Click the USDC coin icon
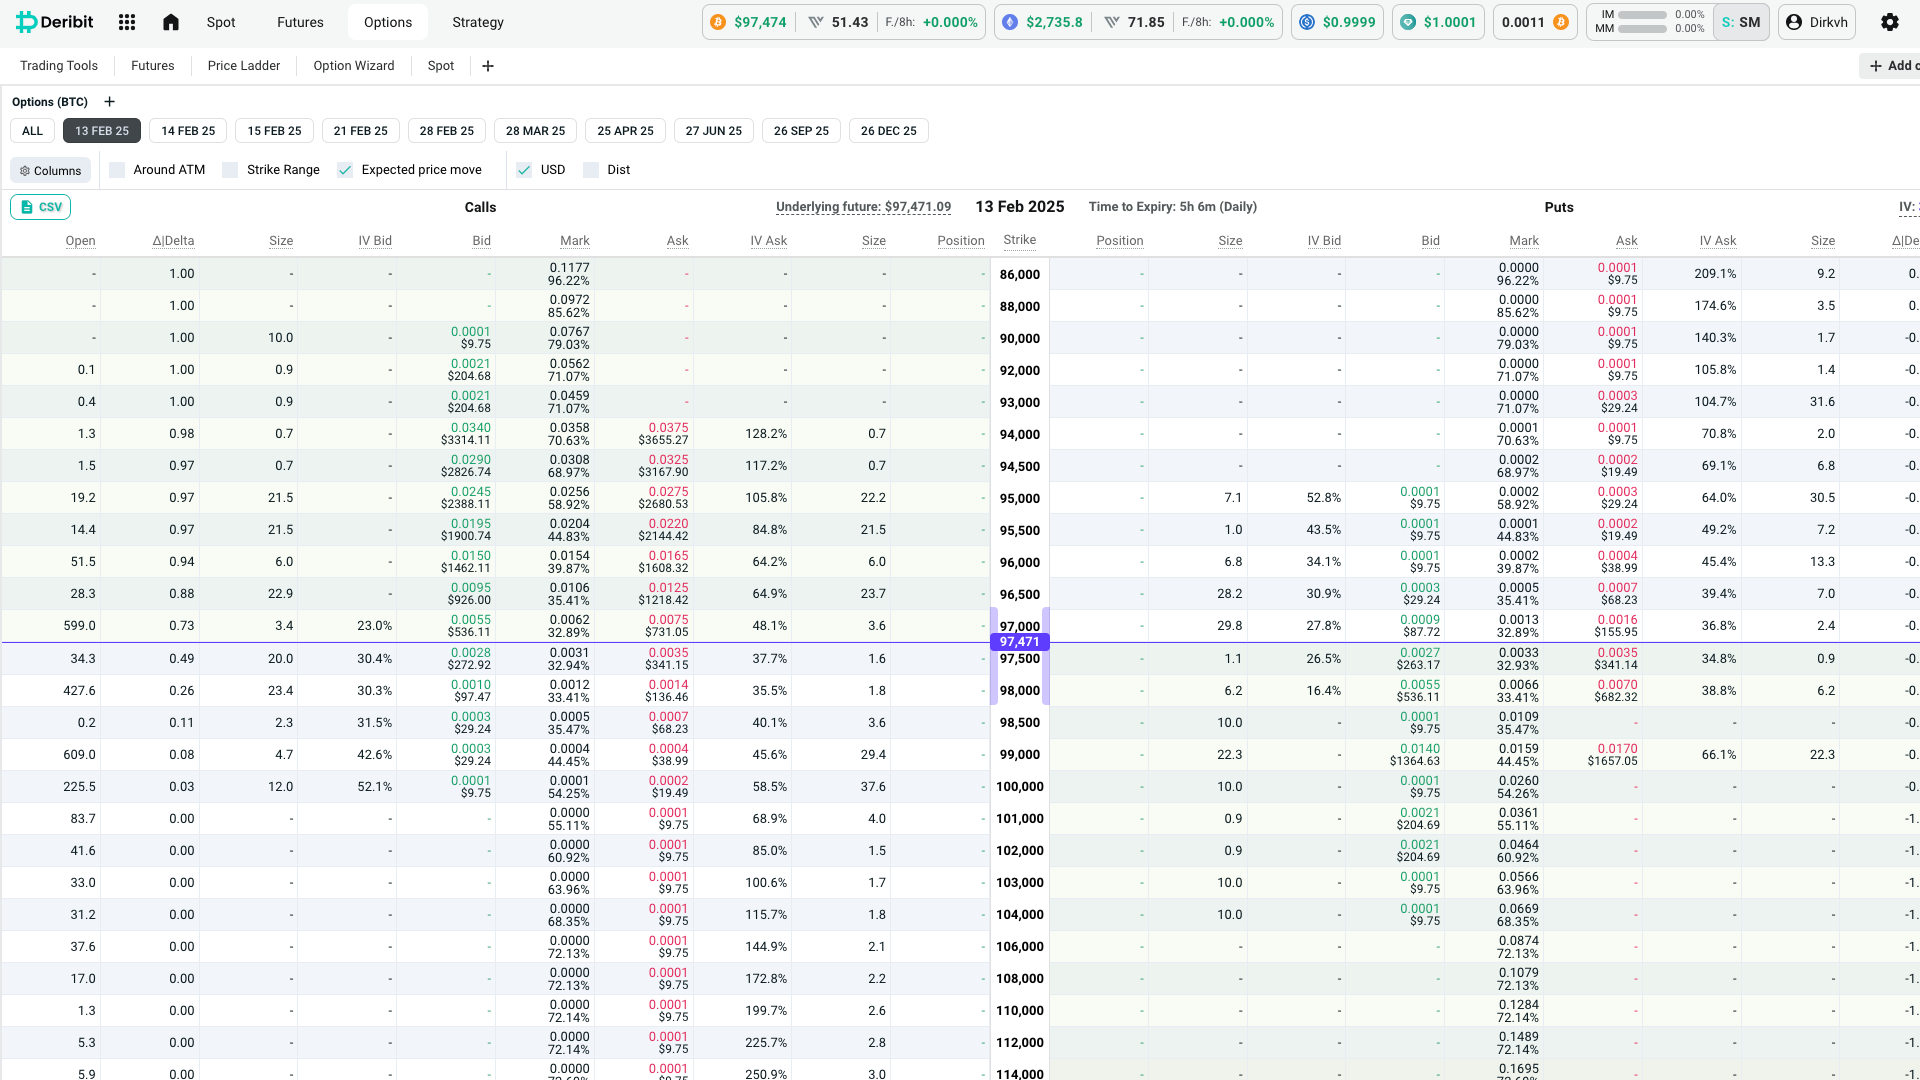 1307,22
